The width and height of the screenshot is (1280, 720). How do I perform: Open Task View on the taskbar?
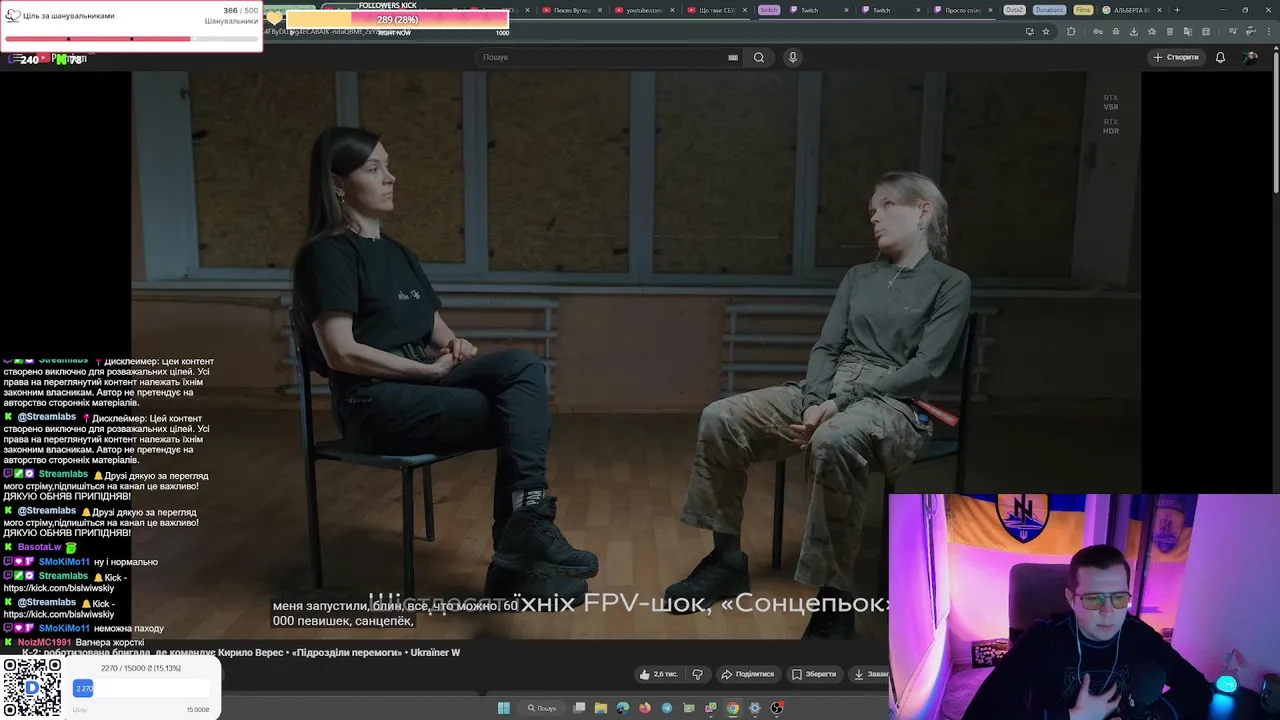click(x=580, y=708)
